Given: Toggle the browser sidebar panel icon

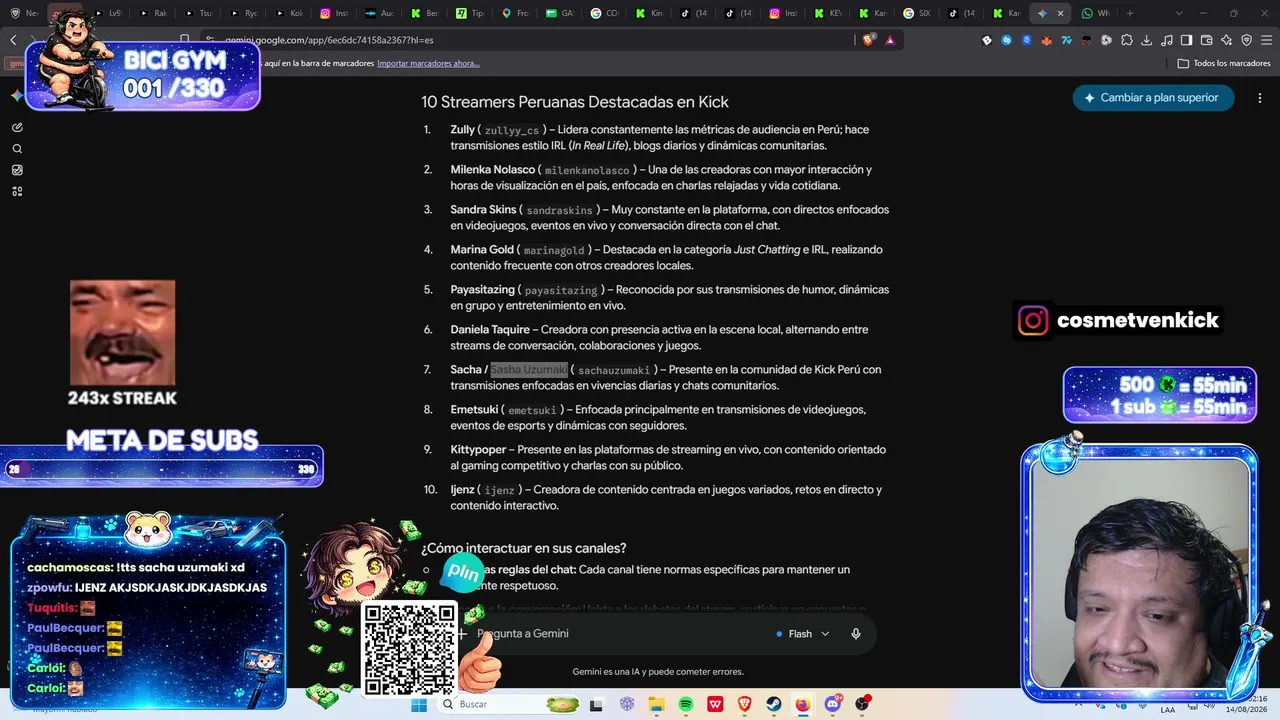Looking at the screenshot, I should coord(1186,40).
